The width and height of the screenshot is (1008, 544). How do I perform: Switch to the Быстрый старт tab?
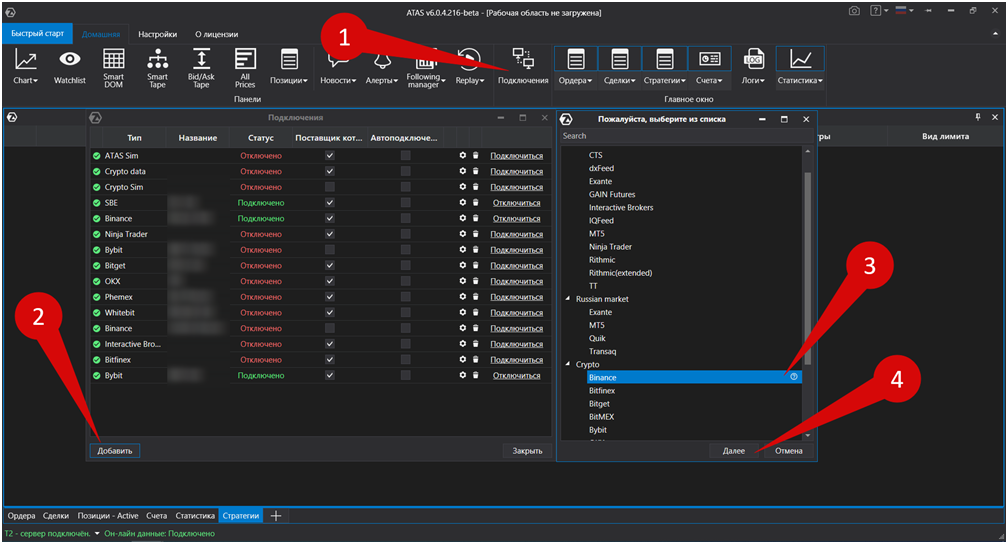[37, 33]
